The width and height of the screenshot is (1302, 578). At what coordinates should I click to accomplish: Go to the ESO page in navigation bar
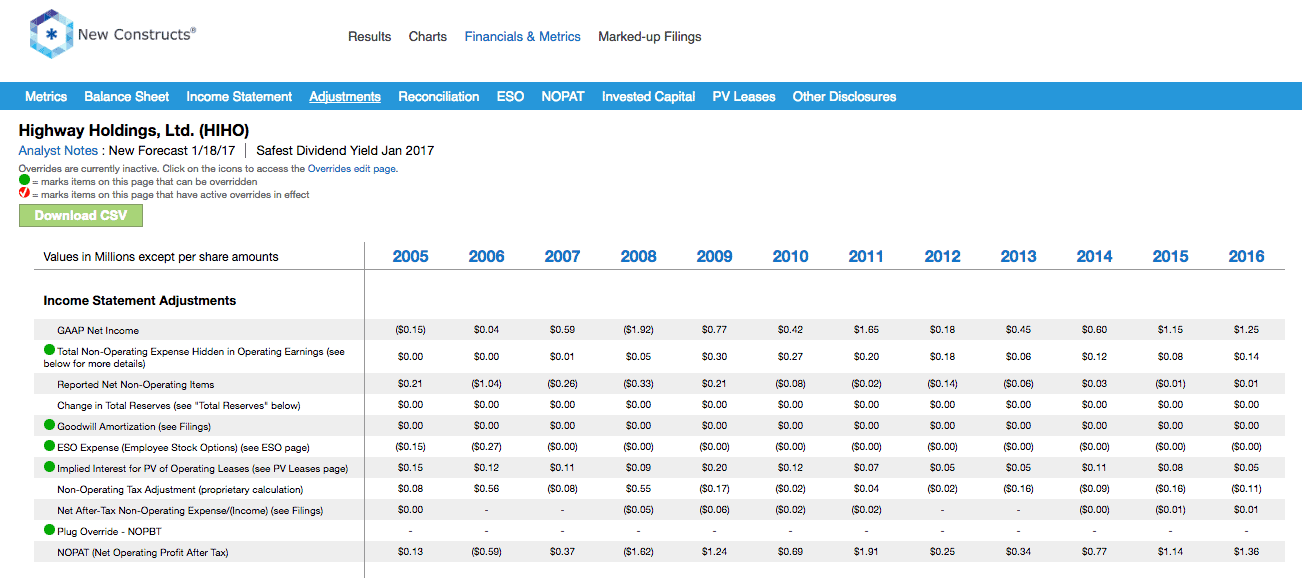pos(510,97)
